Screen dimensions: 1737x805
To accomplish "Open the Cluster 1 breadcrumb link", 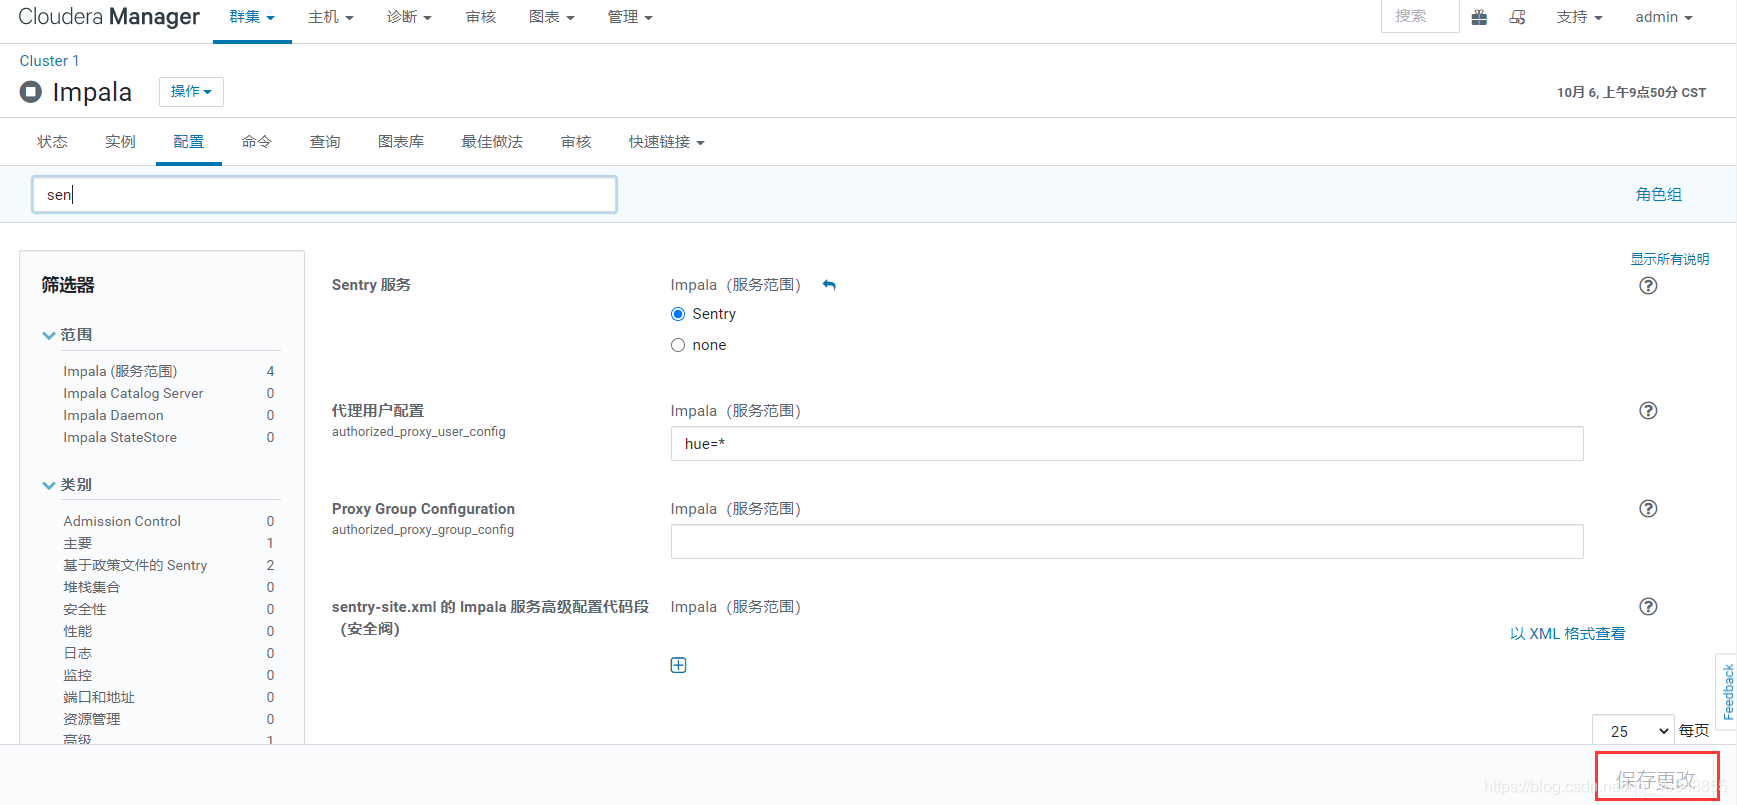I will [x=49, y=61].
